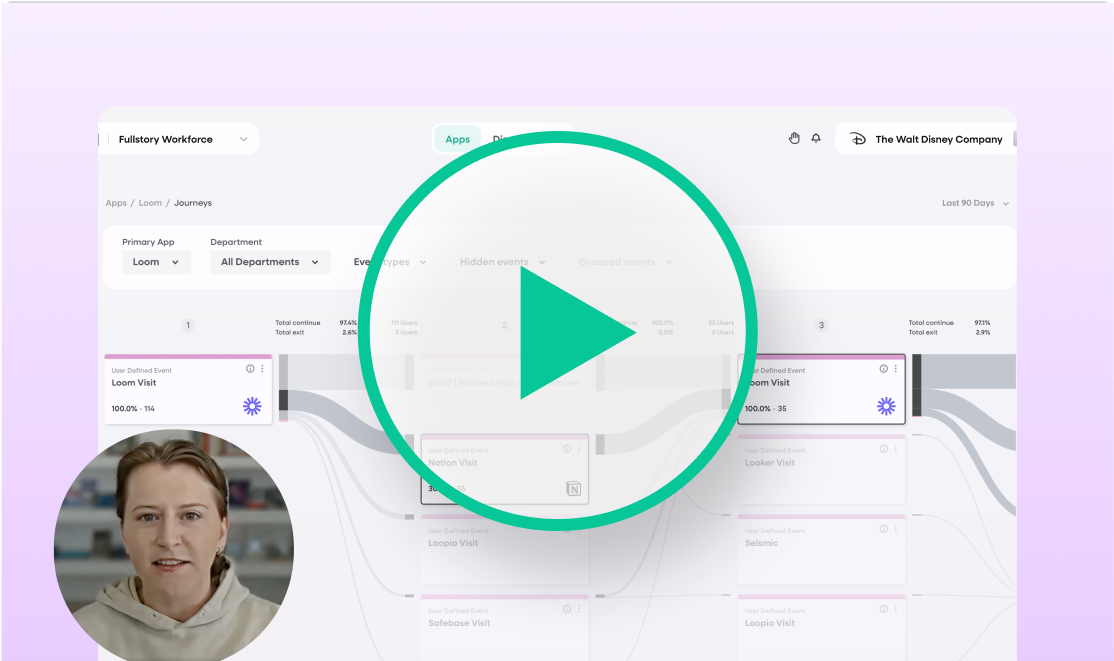Select the hand tool icon in the top bar
The height and width of the screenshot is (661, 1114).
[x=794, y=138]
